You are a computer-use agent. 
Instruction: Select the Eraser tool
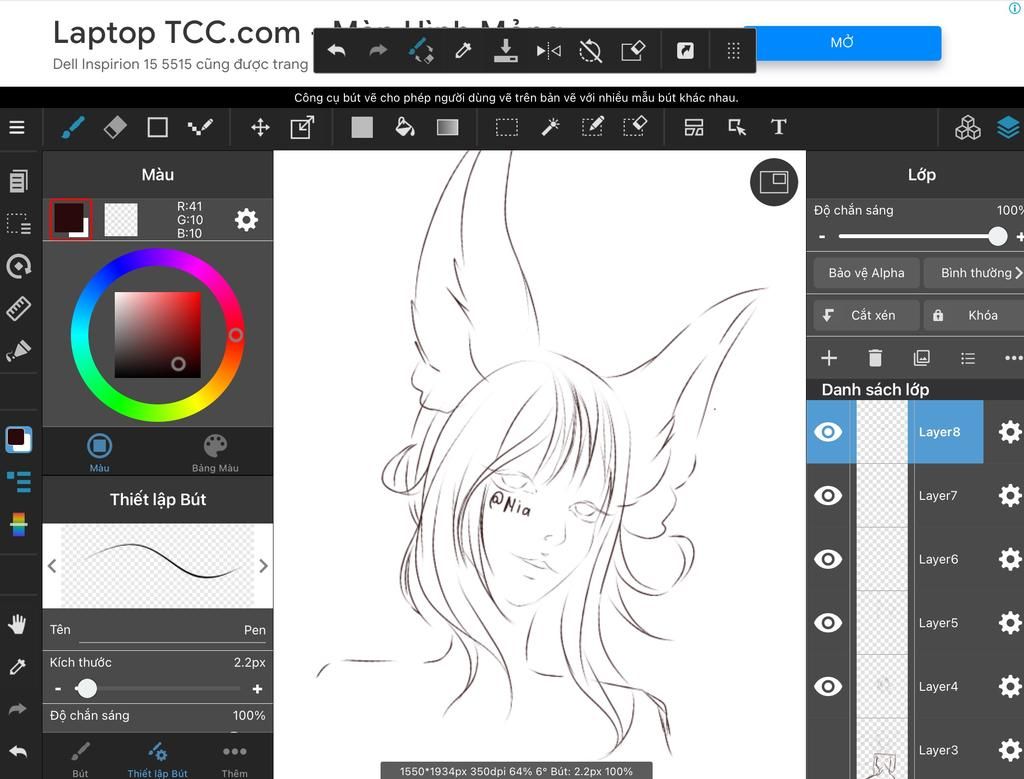click(x=115, y=127)
